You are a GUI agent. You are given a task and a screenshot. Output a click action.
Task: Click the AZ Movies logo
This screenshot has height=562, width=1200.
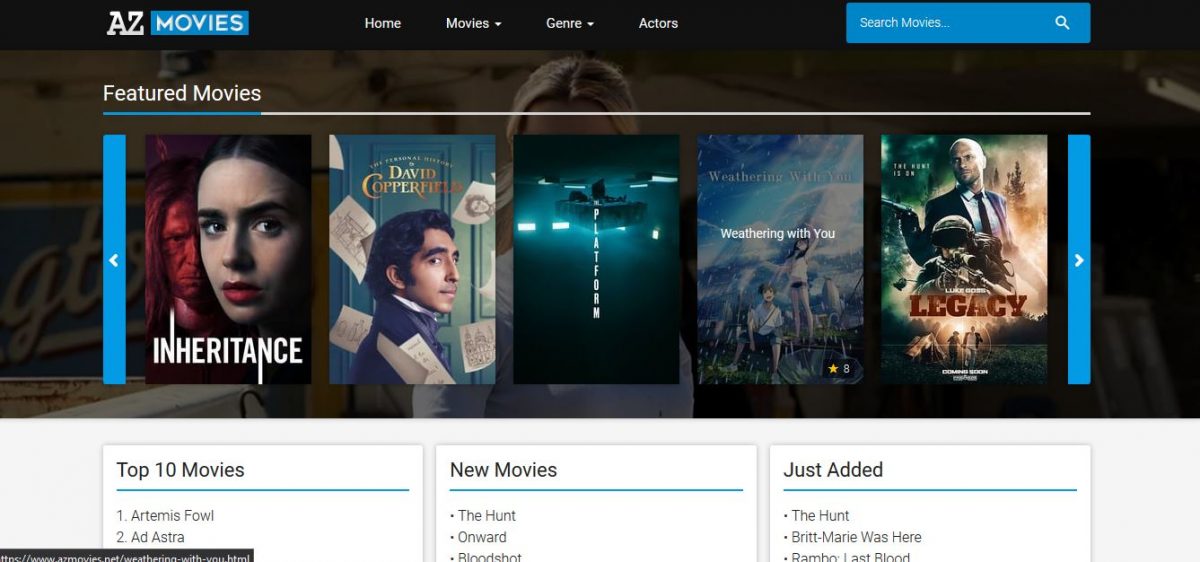pyautogui.click(x=178, y=23)
